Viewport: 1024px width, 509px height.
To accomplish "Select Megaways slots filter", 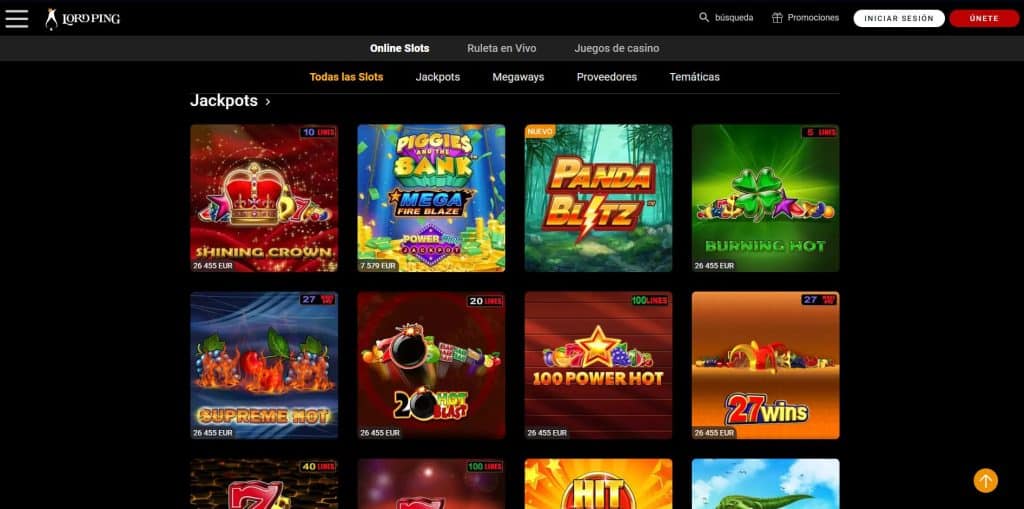I will pyautogui.click(x=518, y=77).
